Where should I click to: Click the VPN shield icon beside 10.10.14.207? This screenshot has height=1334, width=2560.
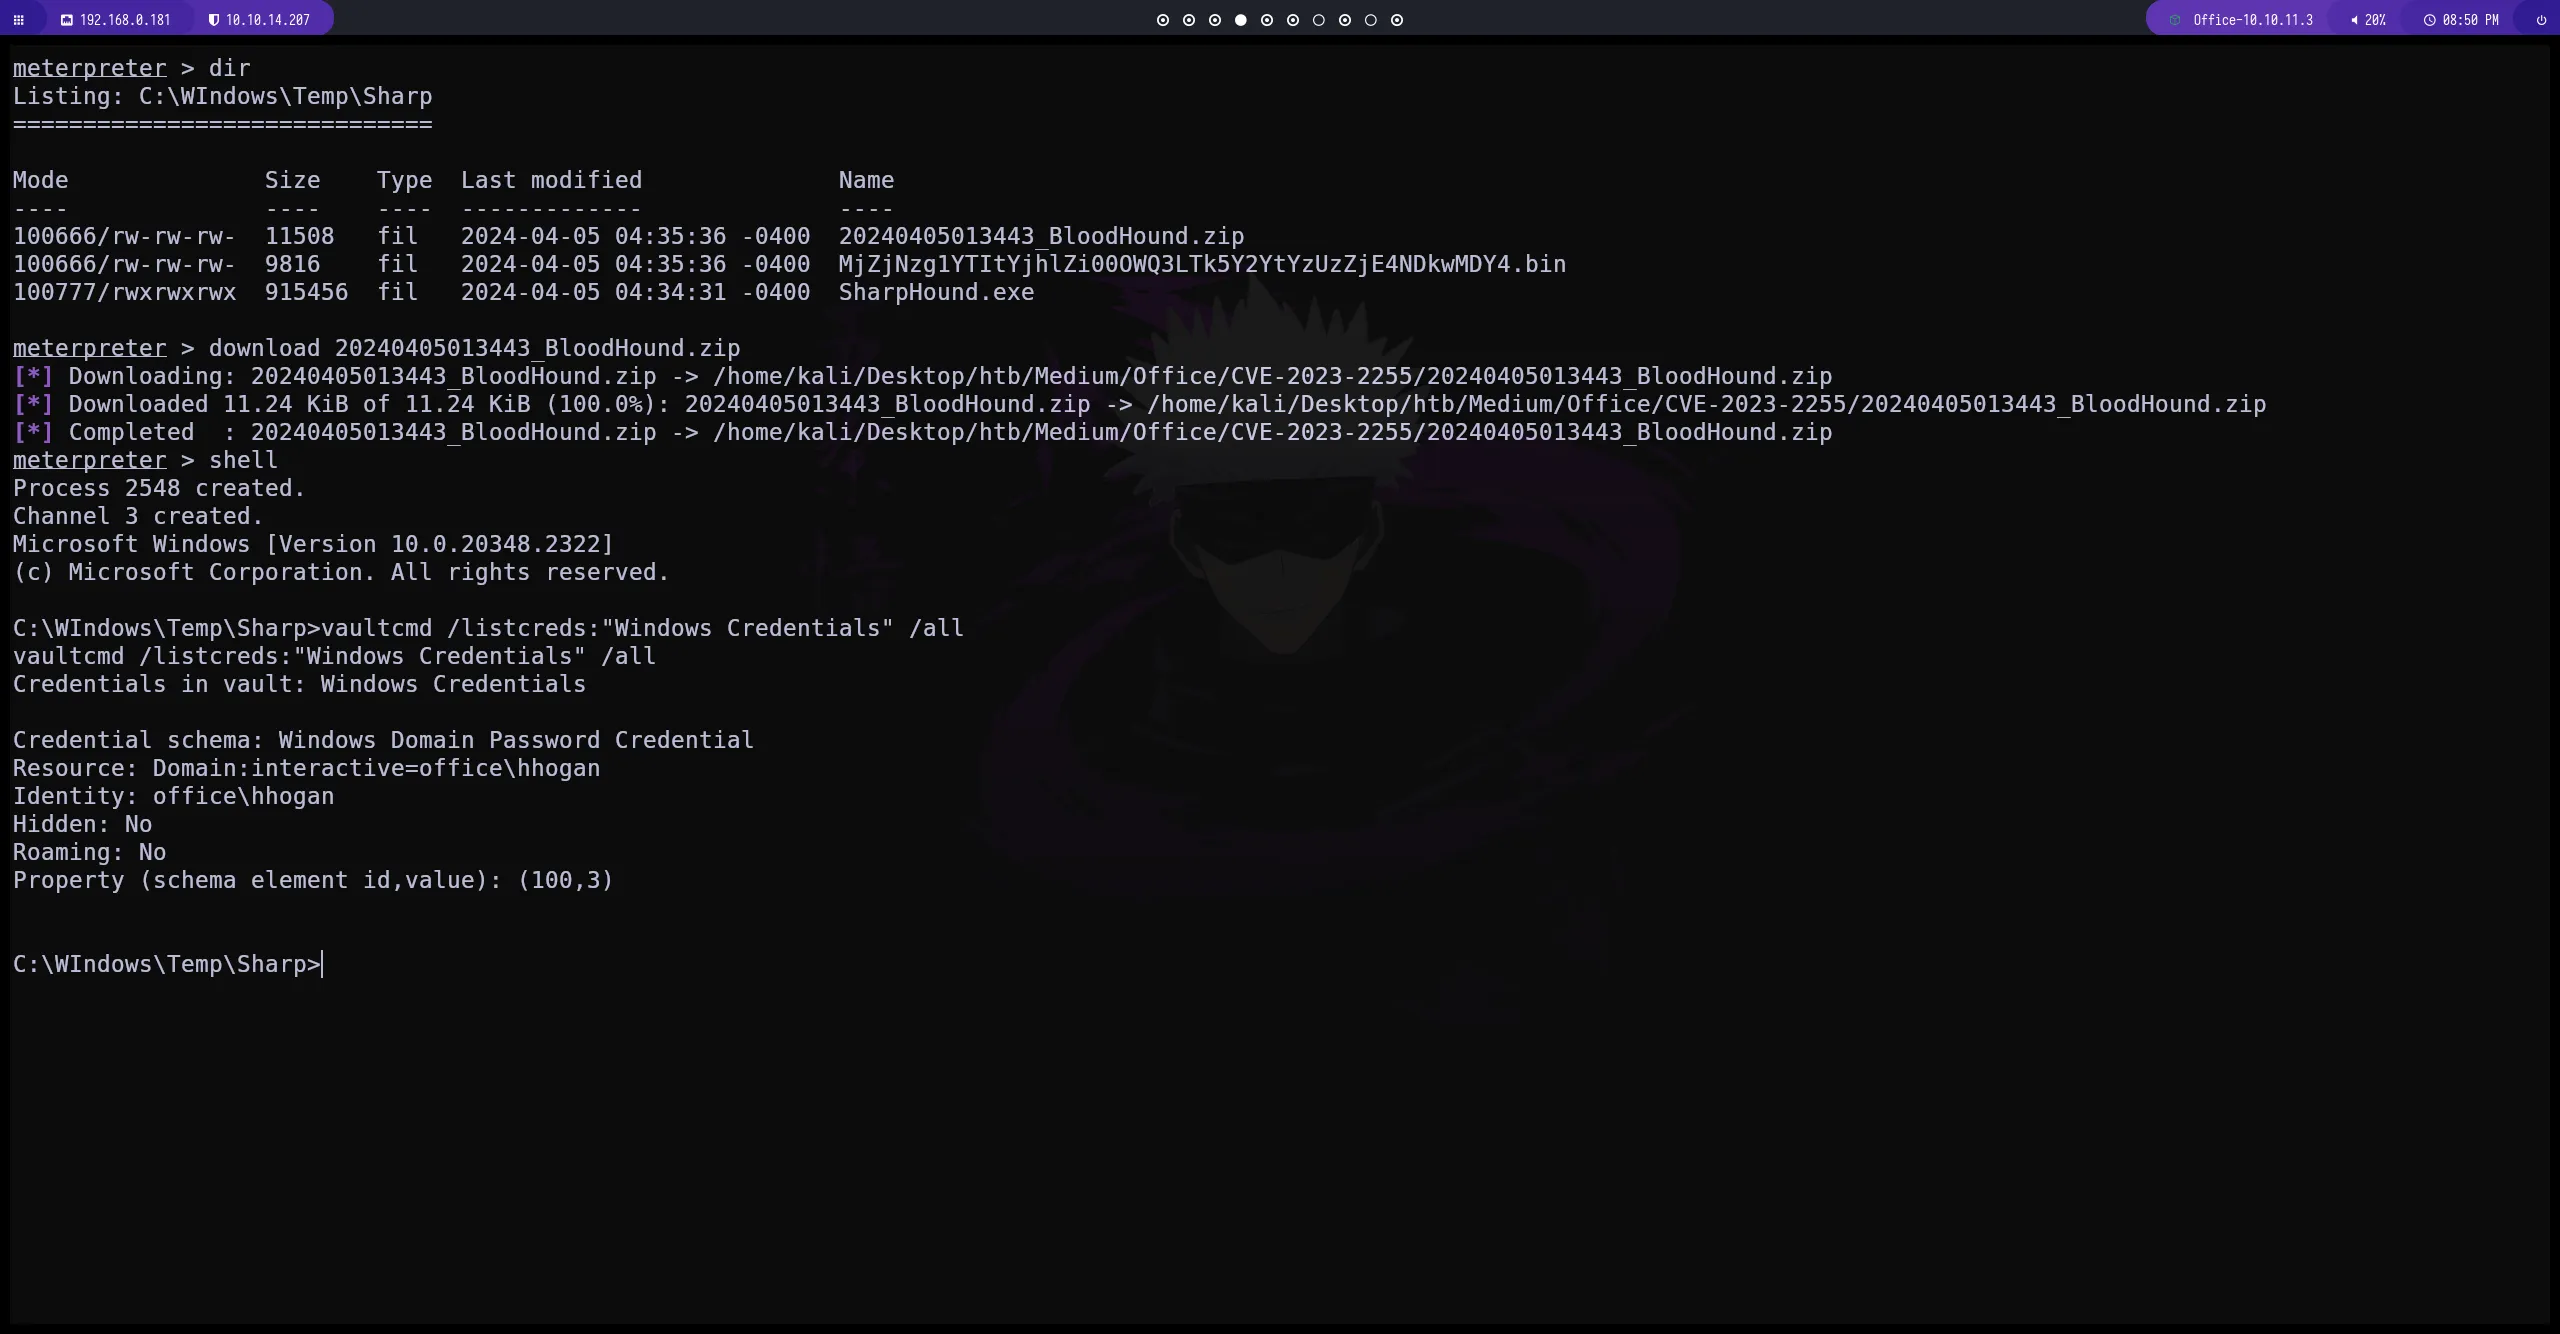[213, 20]
